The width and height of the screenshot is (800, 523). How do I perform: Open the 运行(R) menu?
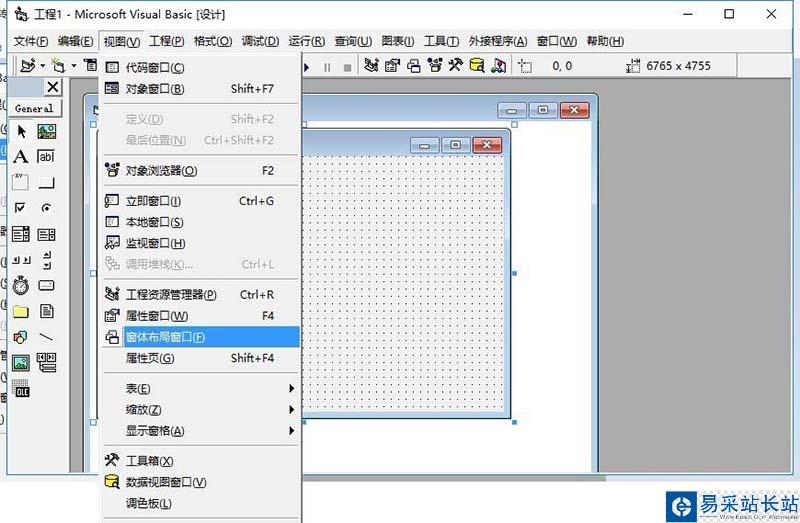pos(307,41)
